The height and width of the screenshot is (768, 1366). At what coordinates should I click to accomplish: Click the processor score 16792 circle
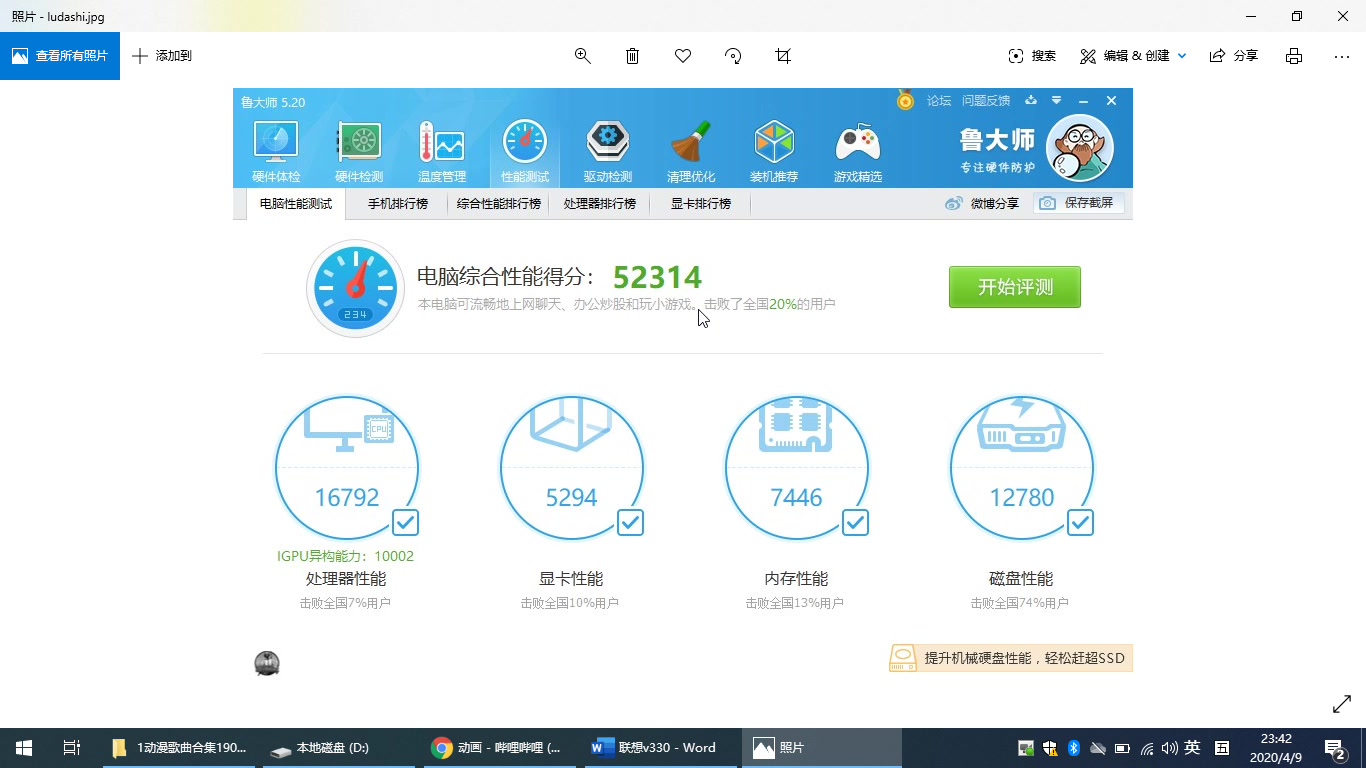(x=347, y=468)
